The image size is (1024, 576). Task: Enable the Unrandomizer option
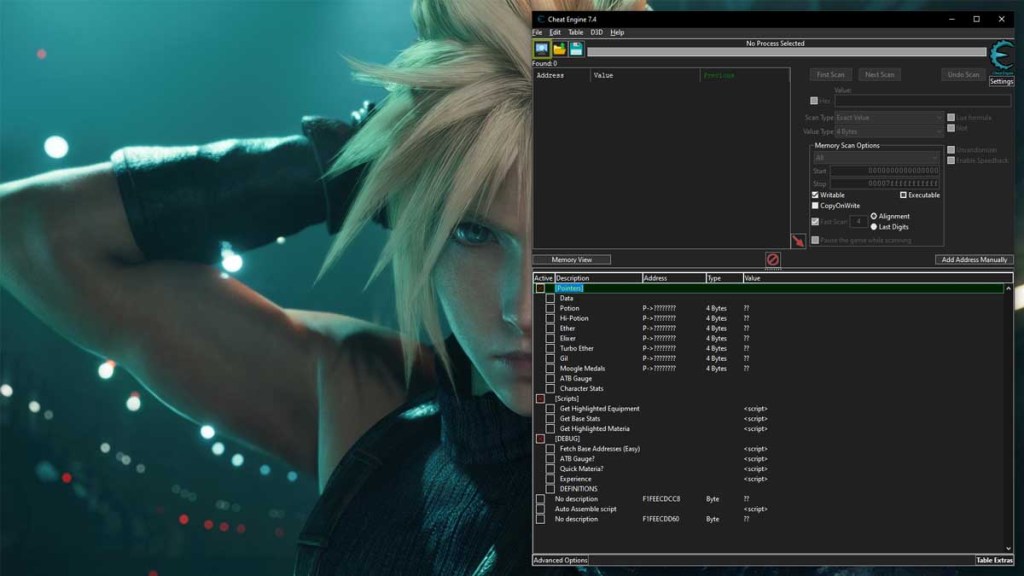click(x=951, y=150)
